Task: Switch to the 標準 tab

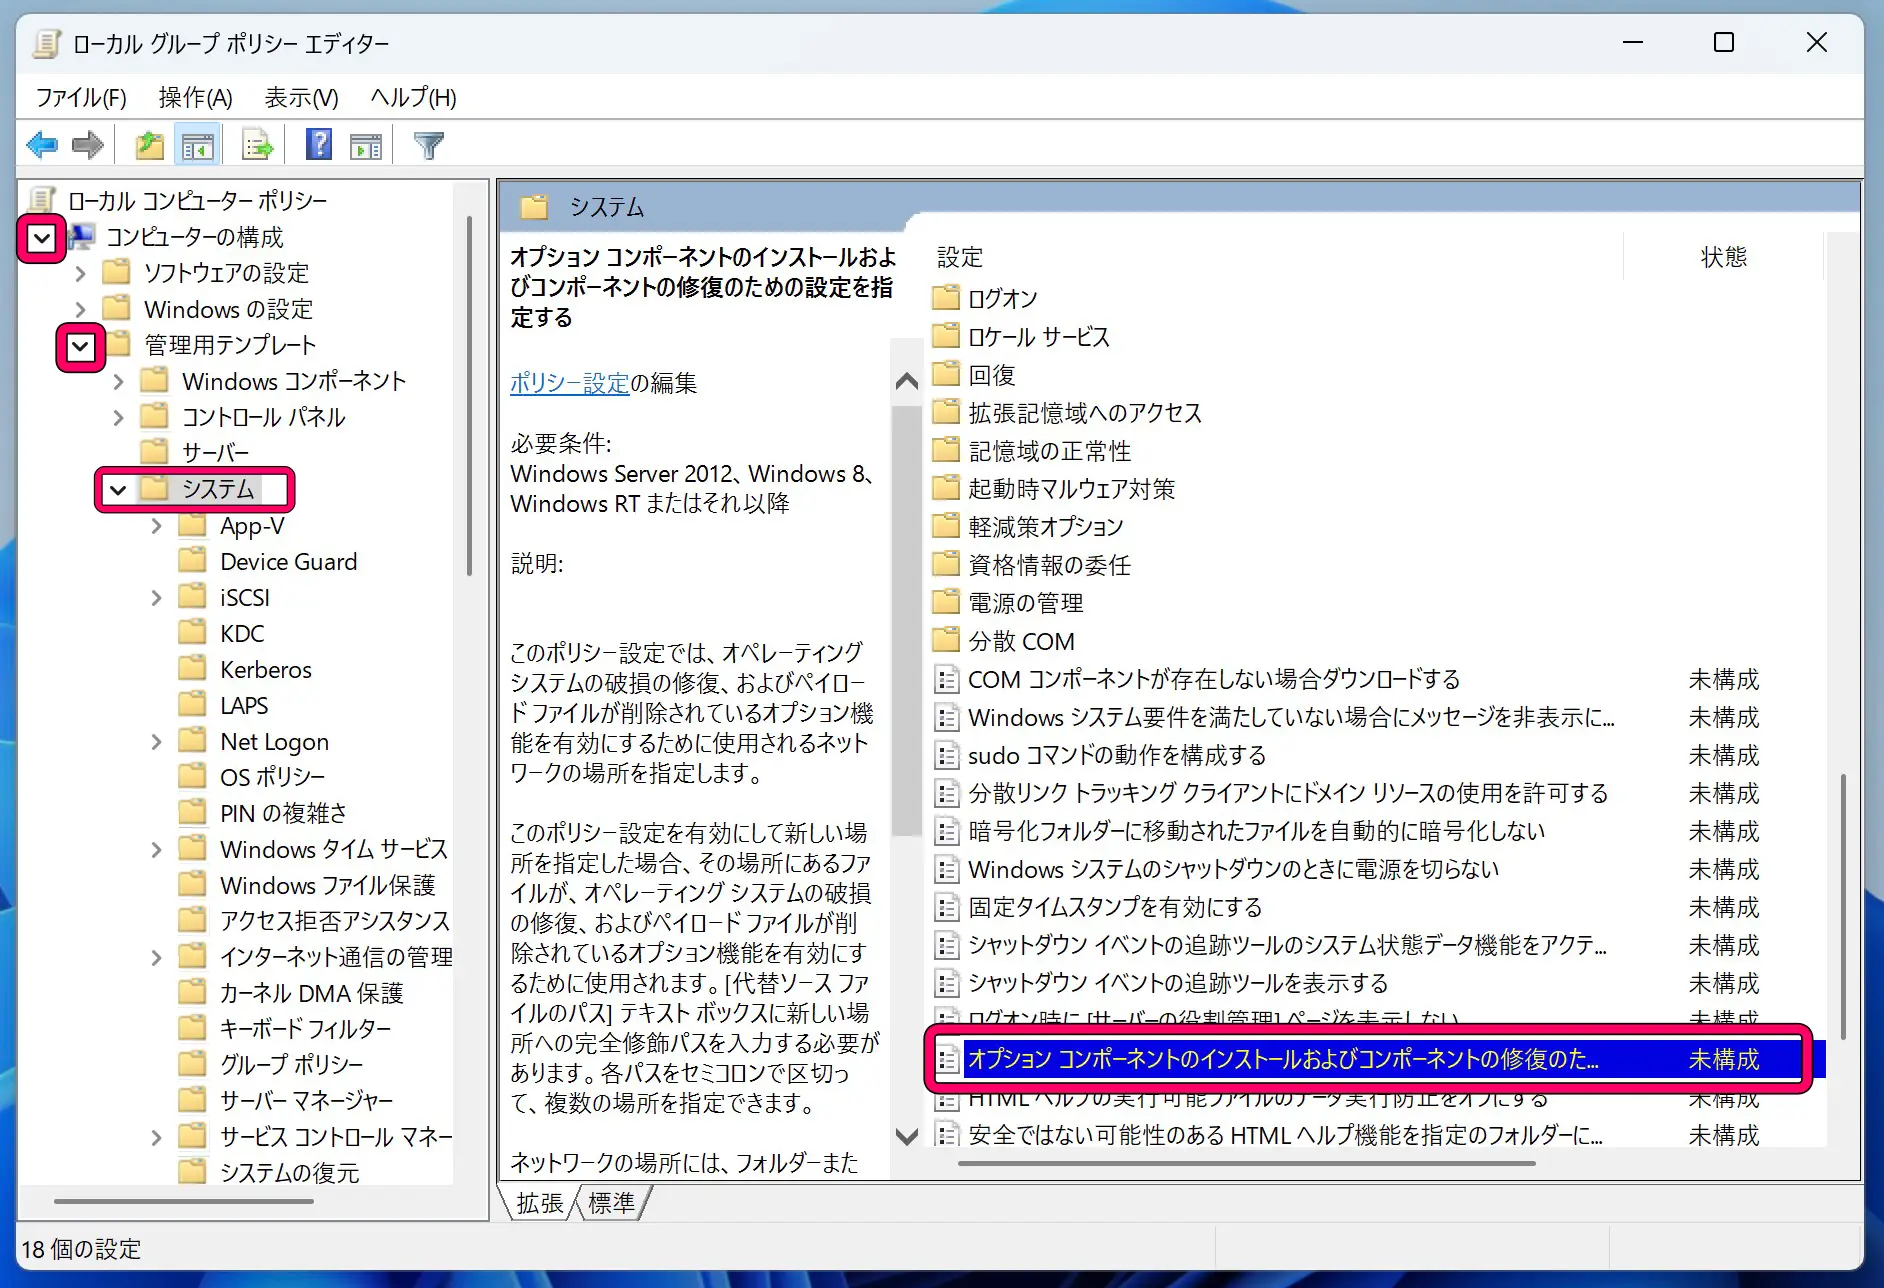Action: [x=611, y=1203]
